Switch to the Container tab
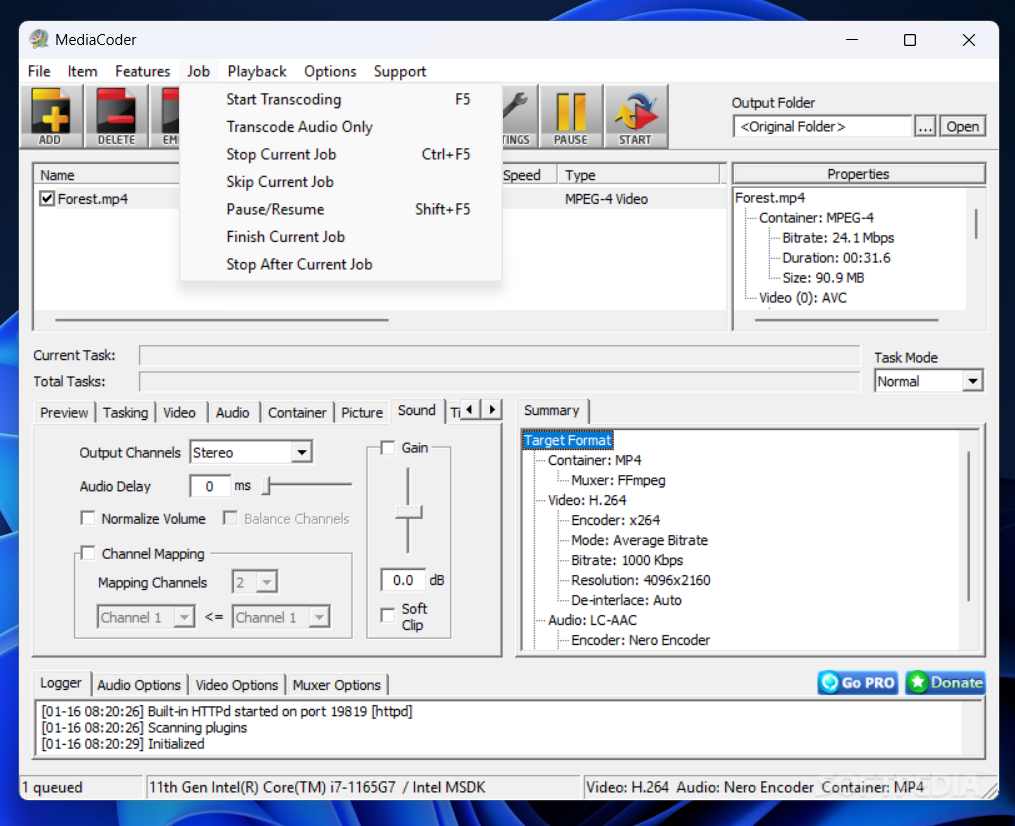 [x=297, y=412]
